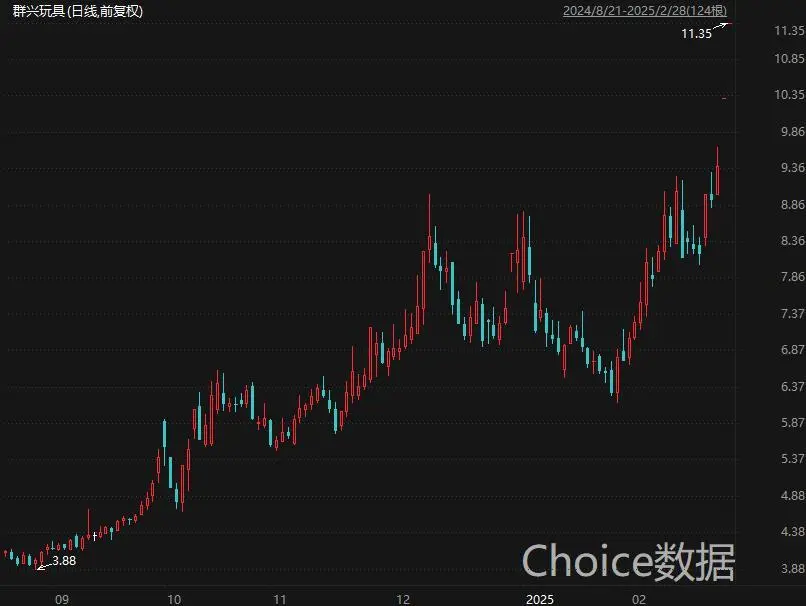Click the 7.37 price axis label
Image resolution: width=806 pixels, height=606 pixels.
point(784,314)
